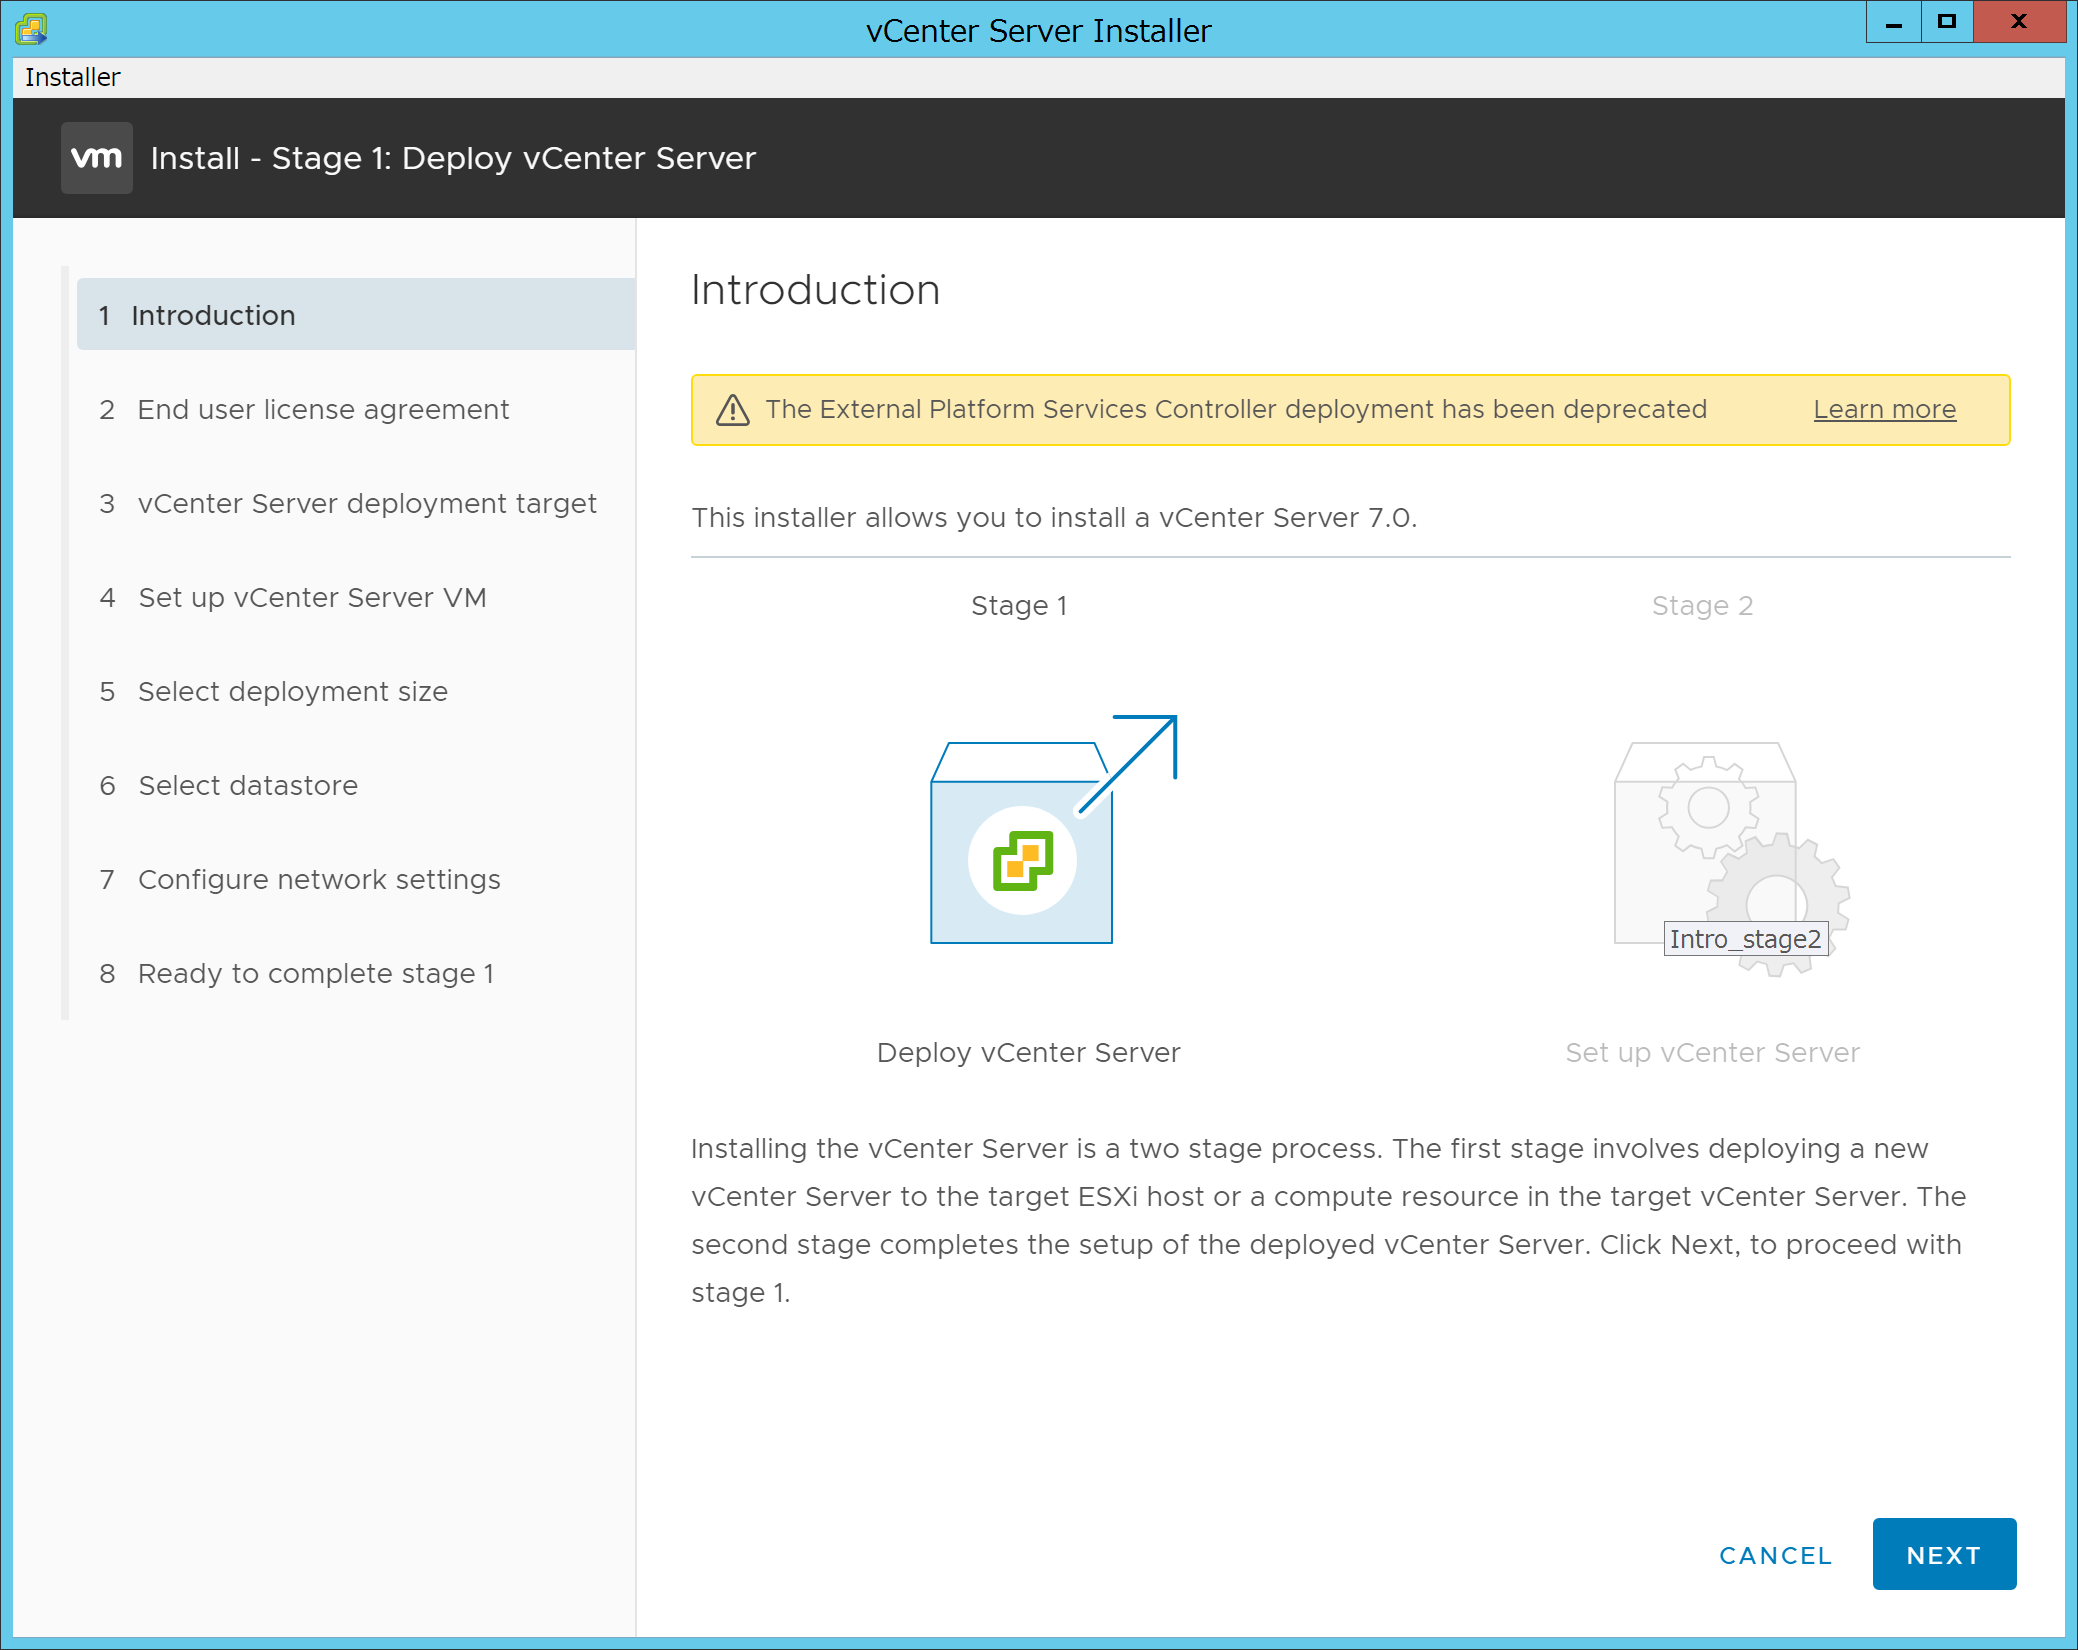Click 'This installer allows you to install' sentence
The image size is (2078, 1650).
pyautogui.click(x=1054, y=517)
